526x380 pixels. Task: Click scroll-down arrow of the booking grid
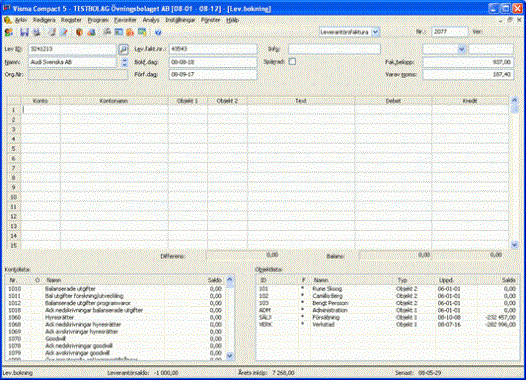click(x=515, y=245)
